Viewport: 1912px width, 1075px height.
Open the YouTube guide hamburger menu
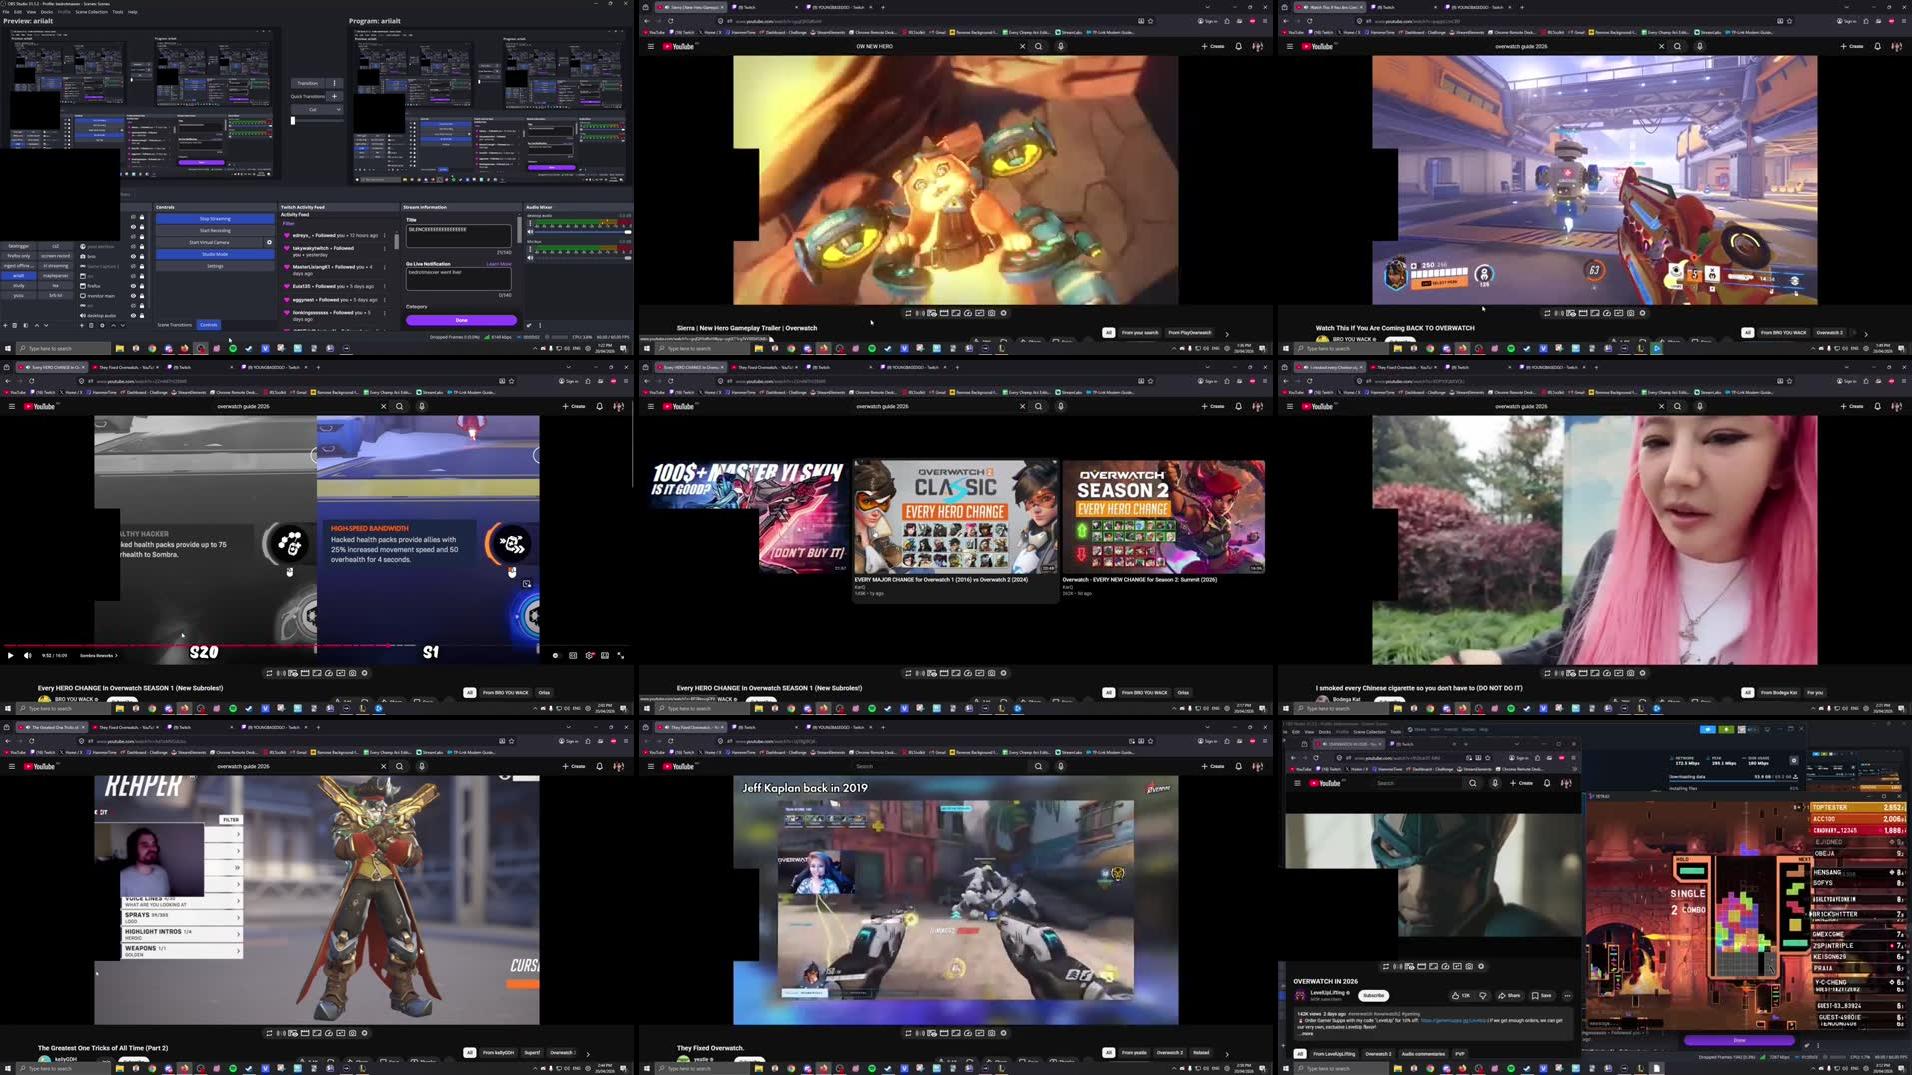tap(651, 46)
